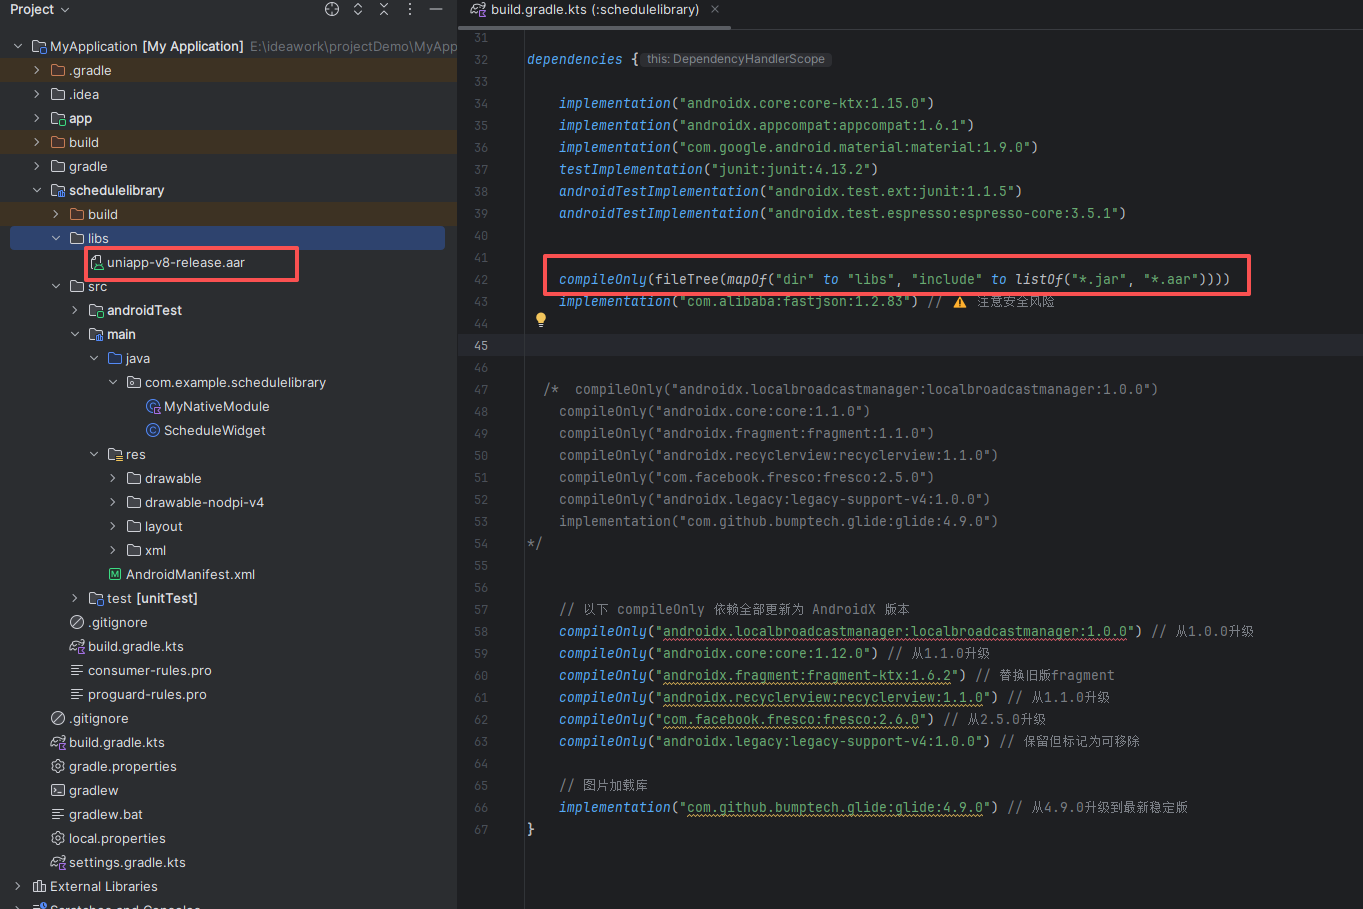This screenshot has width=1363, height=909.
Task: Hide the Project tool window with the minimize icon
Action: [436, 9]
